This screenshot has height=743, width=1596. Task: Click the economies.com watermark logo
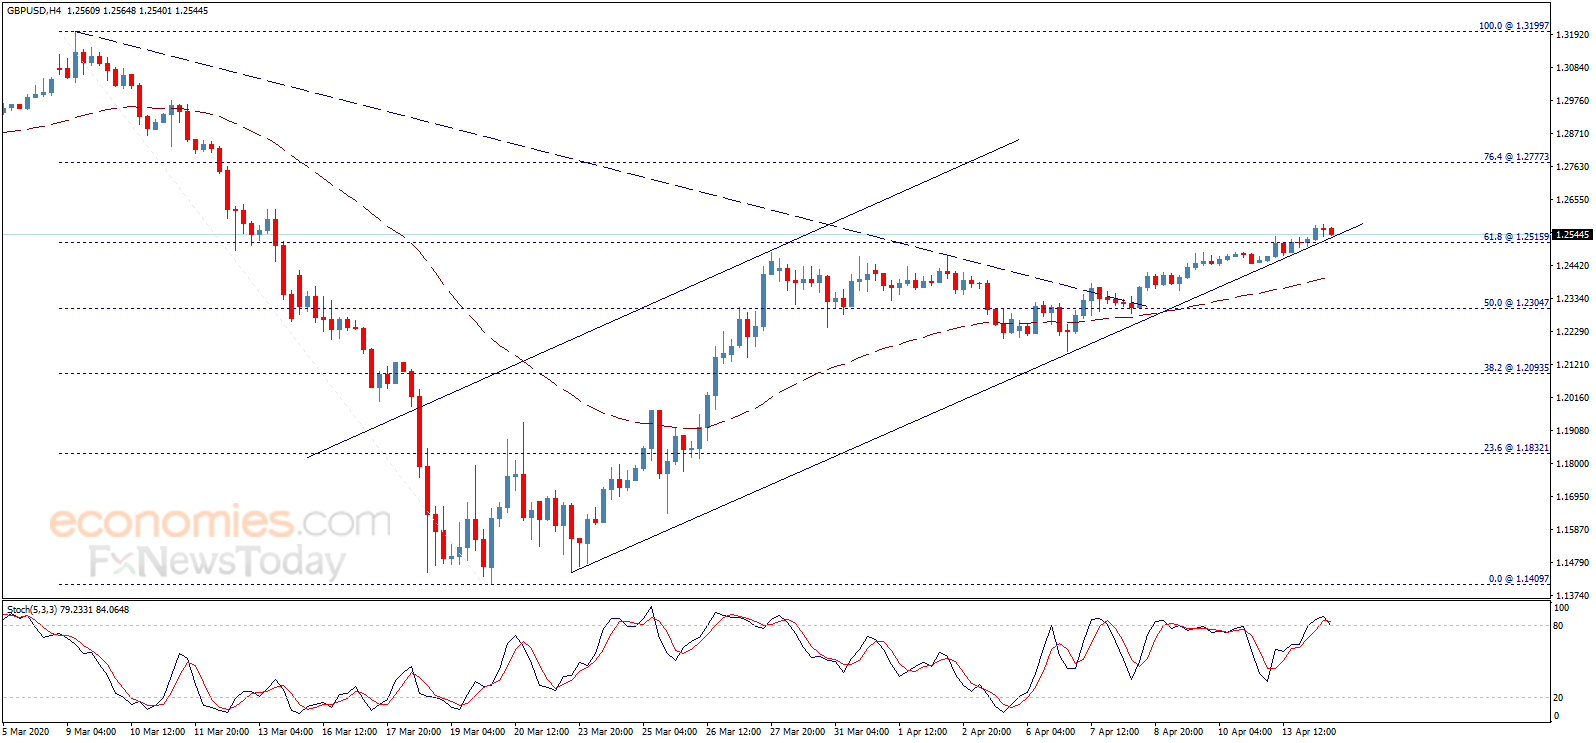220,521
